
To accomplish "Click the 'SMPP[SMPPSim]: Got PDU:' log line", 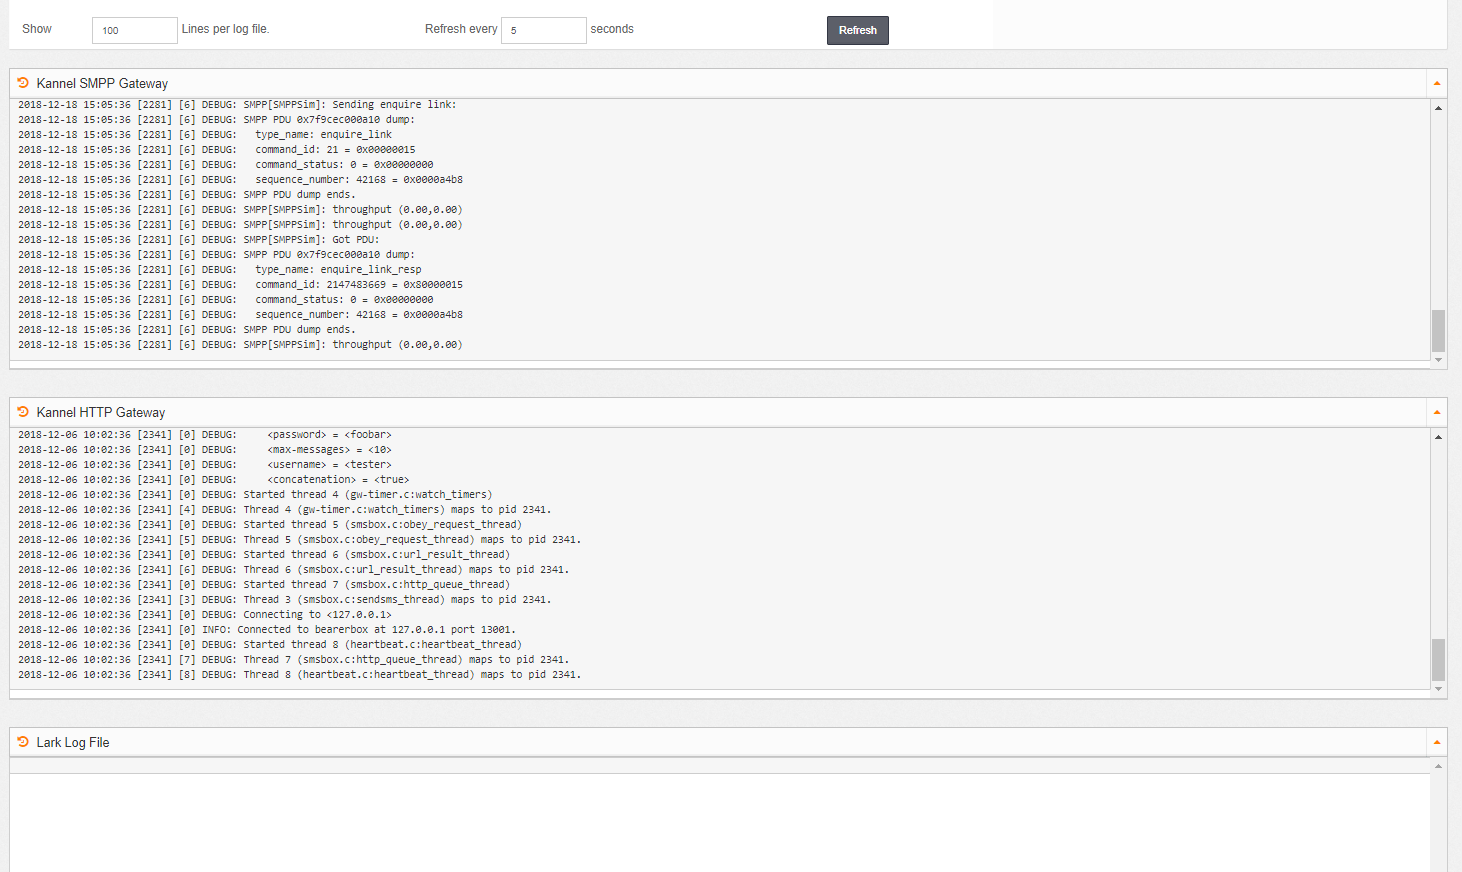I will tap(199, 240).
